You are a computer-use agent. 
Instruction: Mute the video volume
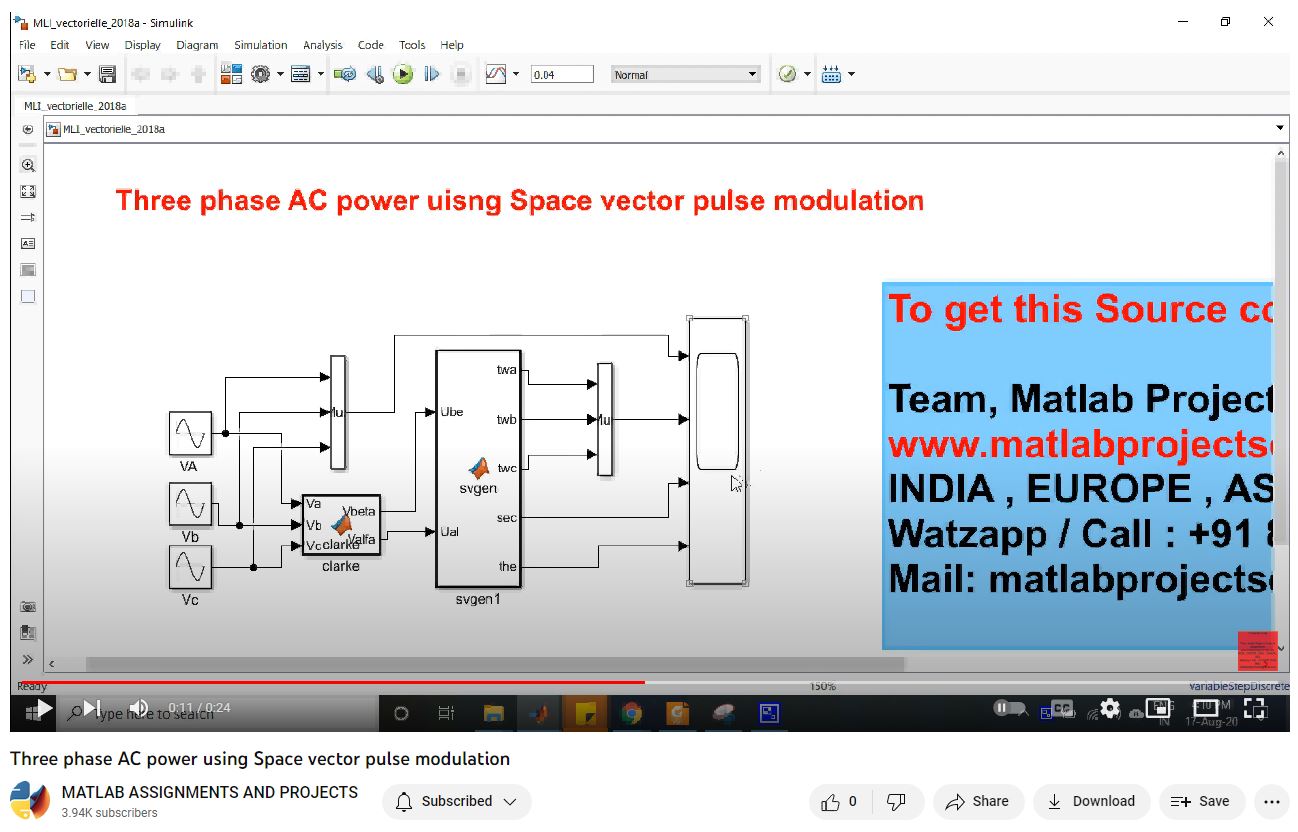(x=139, y=709)
